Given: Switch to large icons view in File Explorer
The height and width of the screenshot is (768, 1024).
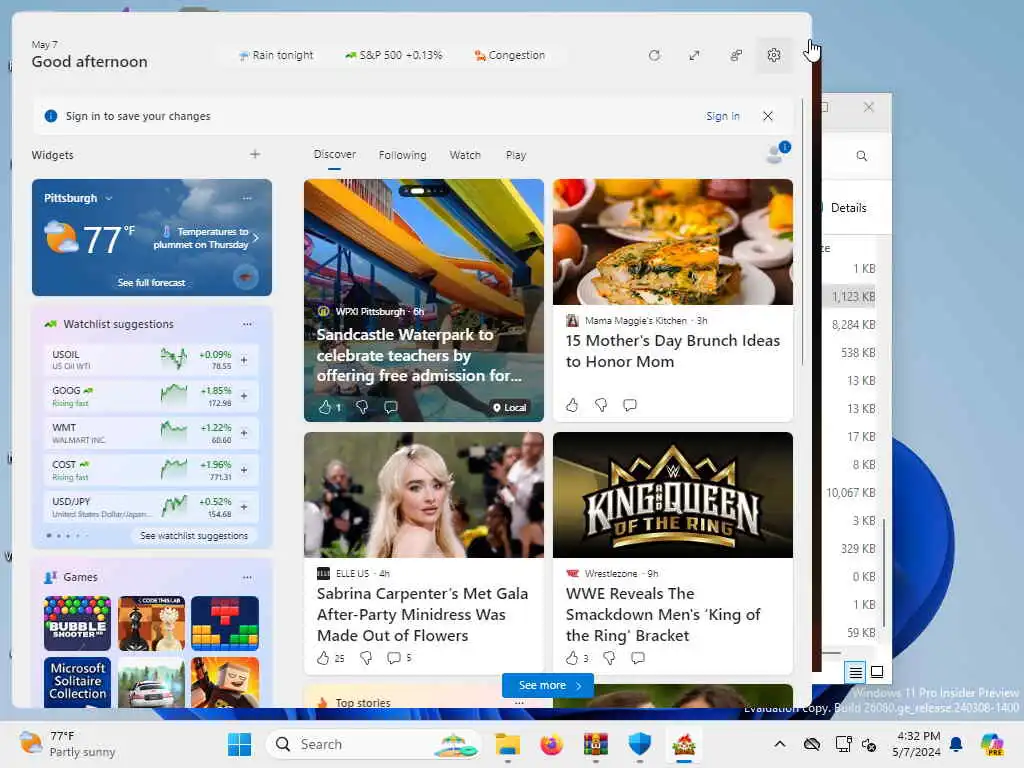Looking at the screenshot, I should [877, 672].
